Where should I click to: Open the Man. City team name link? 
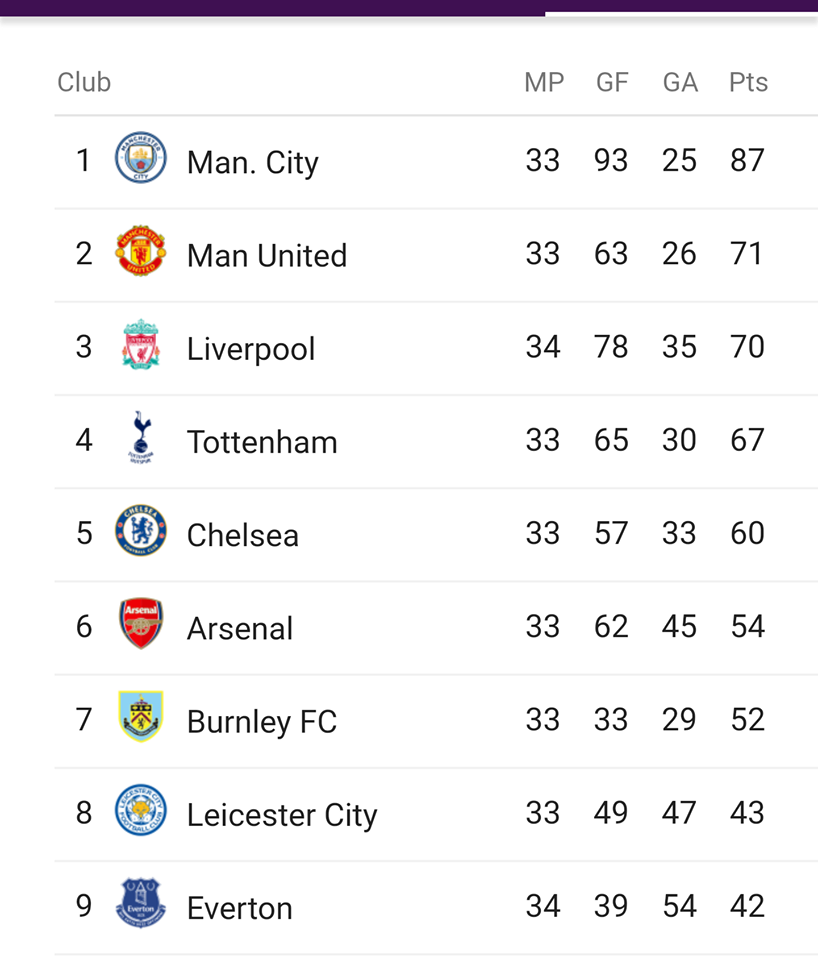(x=253, y=162)
